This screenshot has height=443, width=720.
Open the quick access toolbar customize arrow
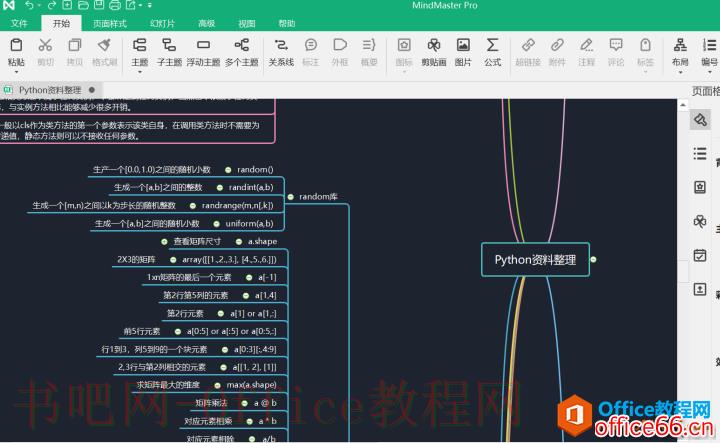coord(150,6)
